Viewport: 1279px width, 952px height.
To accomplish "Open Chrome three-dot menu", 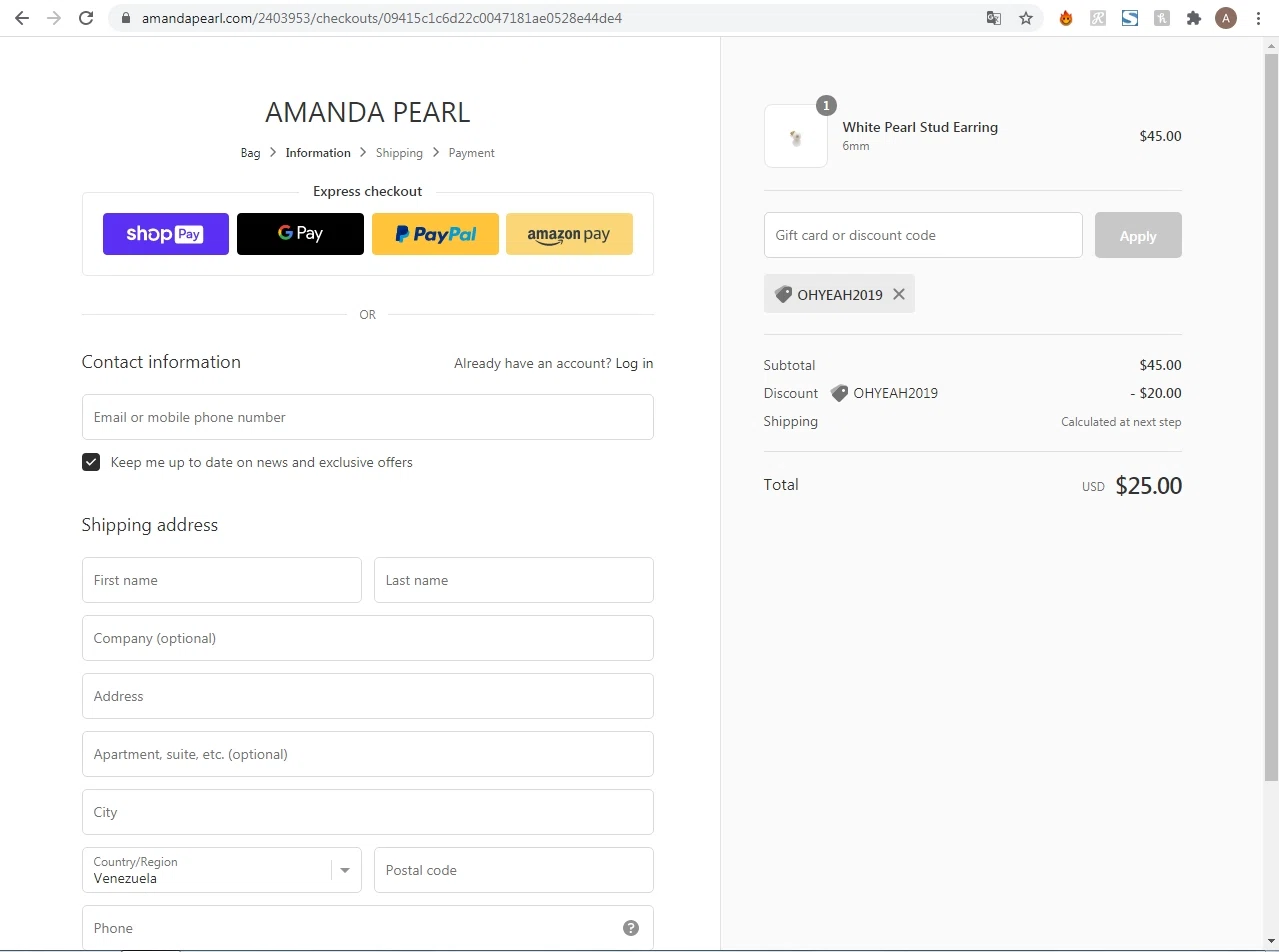I will [x=1258, y=18].
